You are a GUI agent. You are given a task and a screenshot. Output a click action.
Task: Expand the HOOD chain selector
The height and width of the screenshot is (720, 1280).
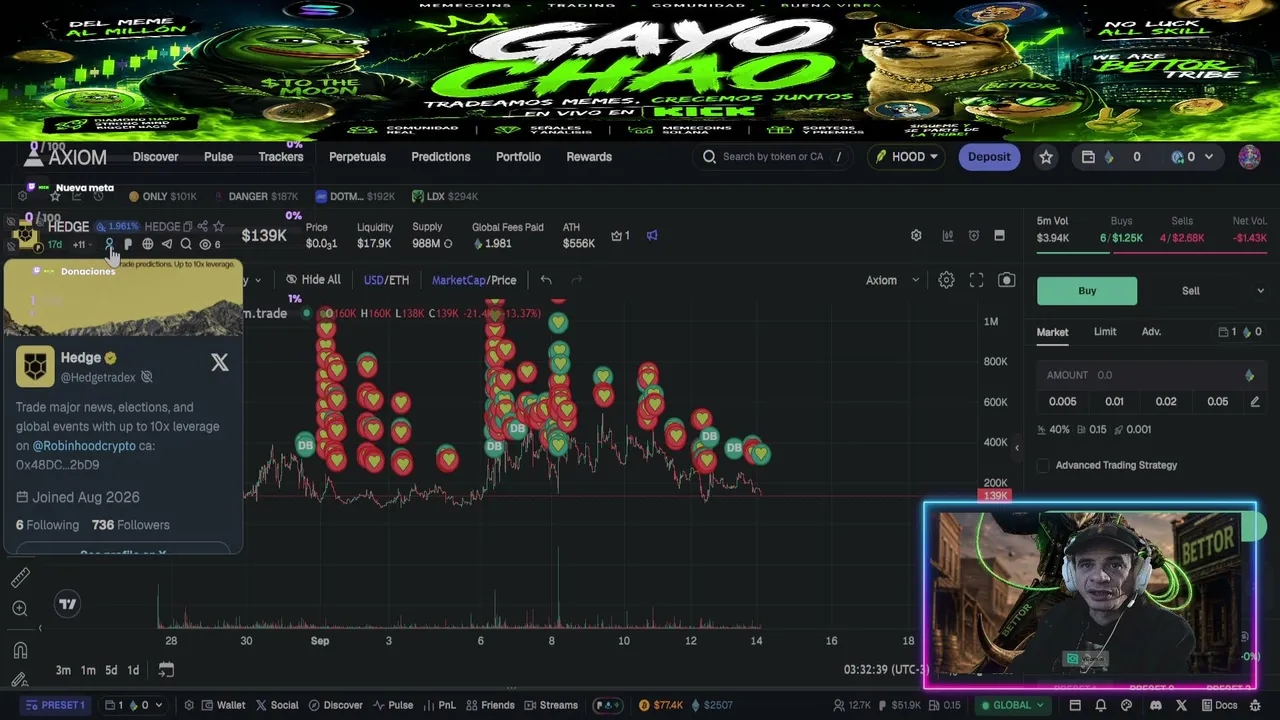907,157
